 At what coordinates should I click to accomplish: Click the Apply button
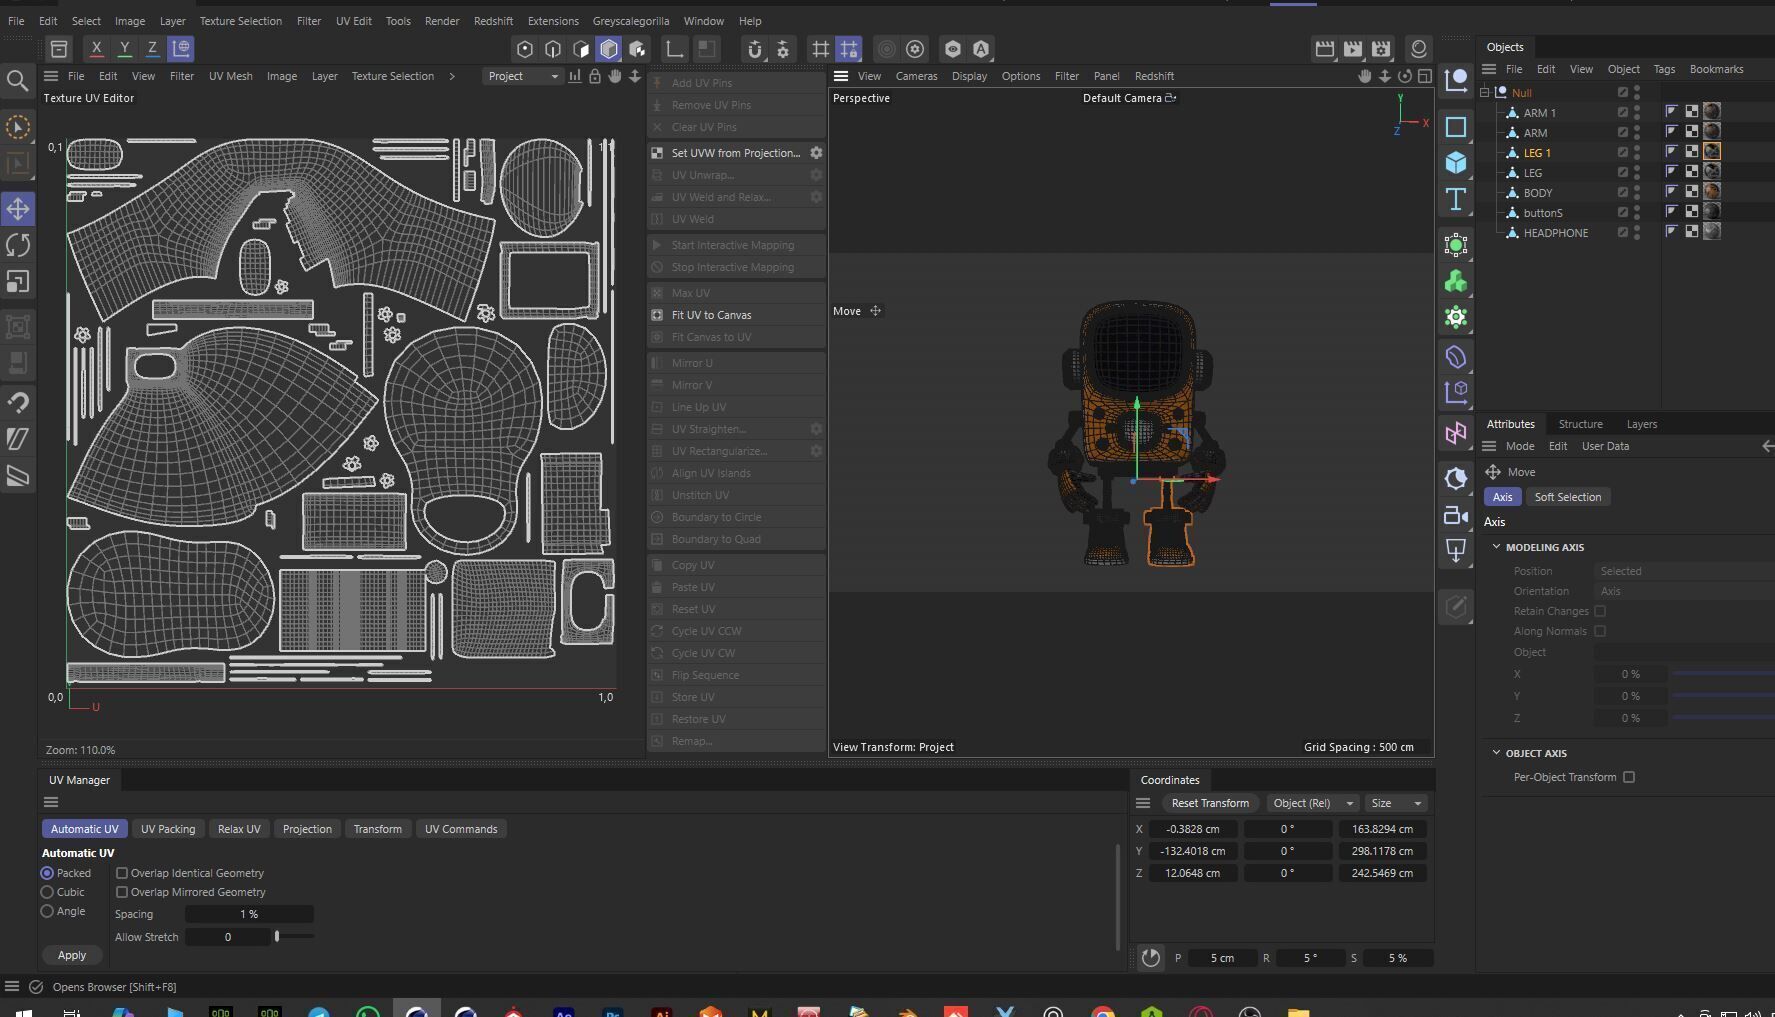[x=72, y=955]
